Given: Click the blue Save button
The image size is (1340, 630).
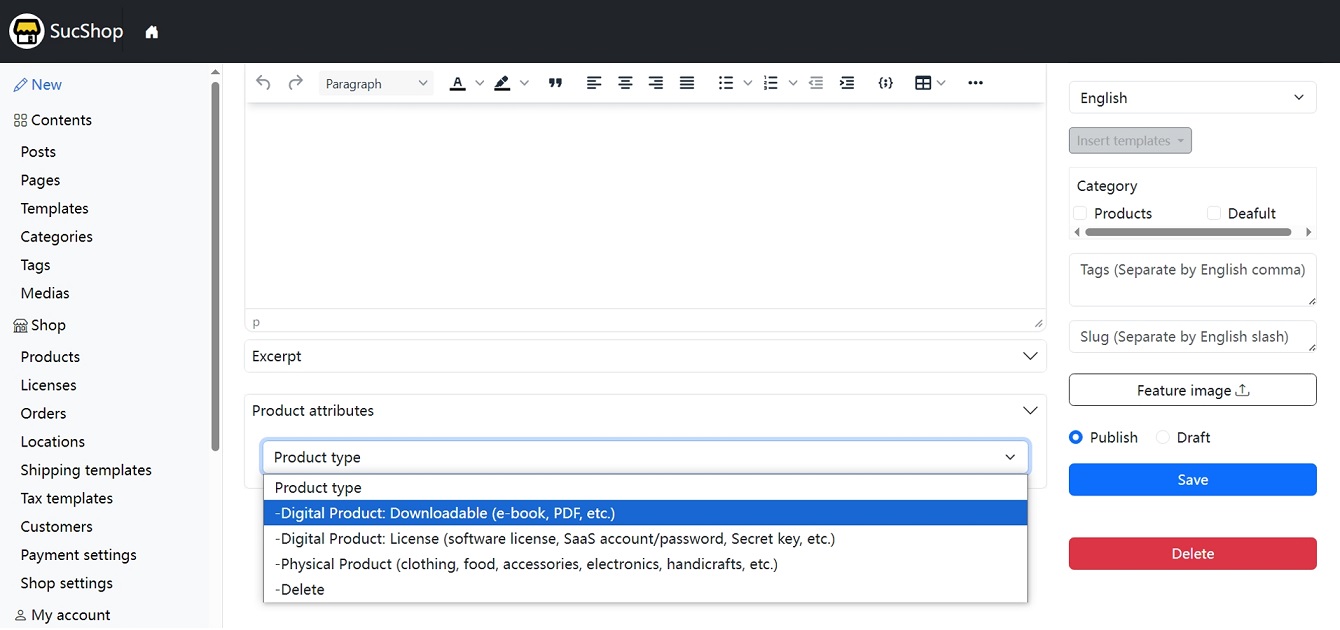Looking at the screenshot, I should (1192, 480).
